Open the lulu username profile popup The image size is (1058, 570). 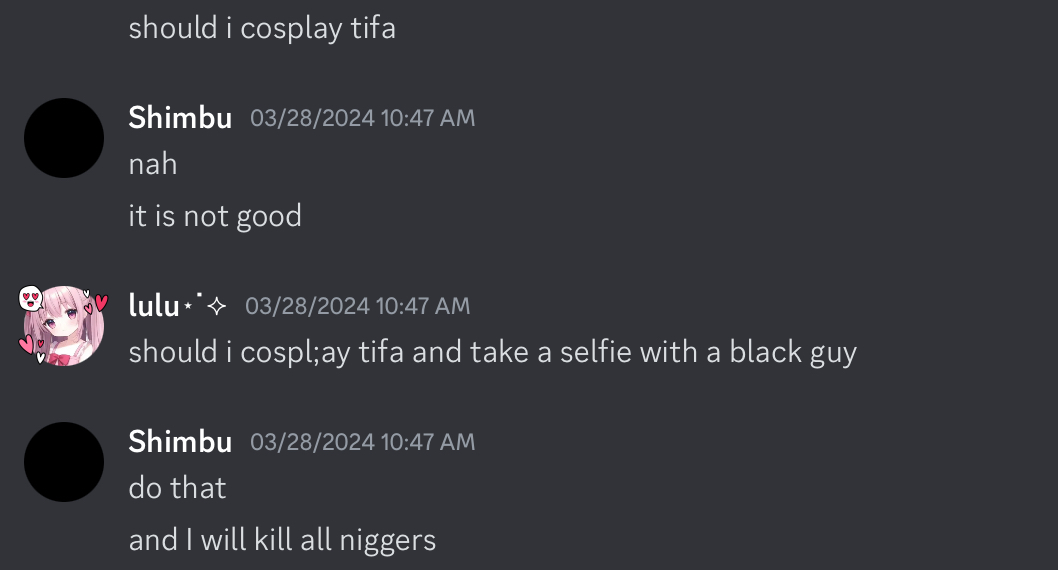tap(154, 306)
